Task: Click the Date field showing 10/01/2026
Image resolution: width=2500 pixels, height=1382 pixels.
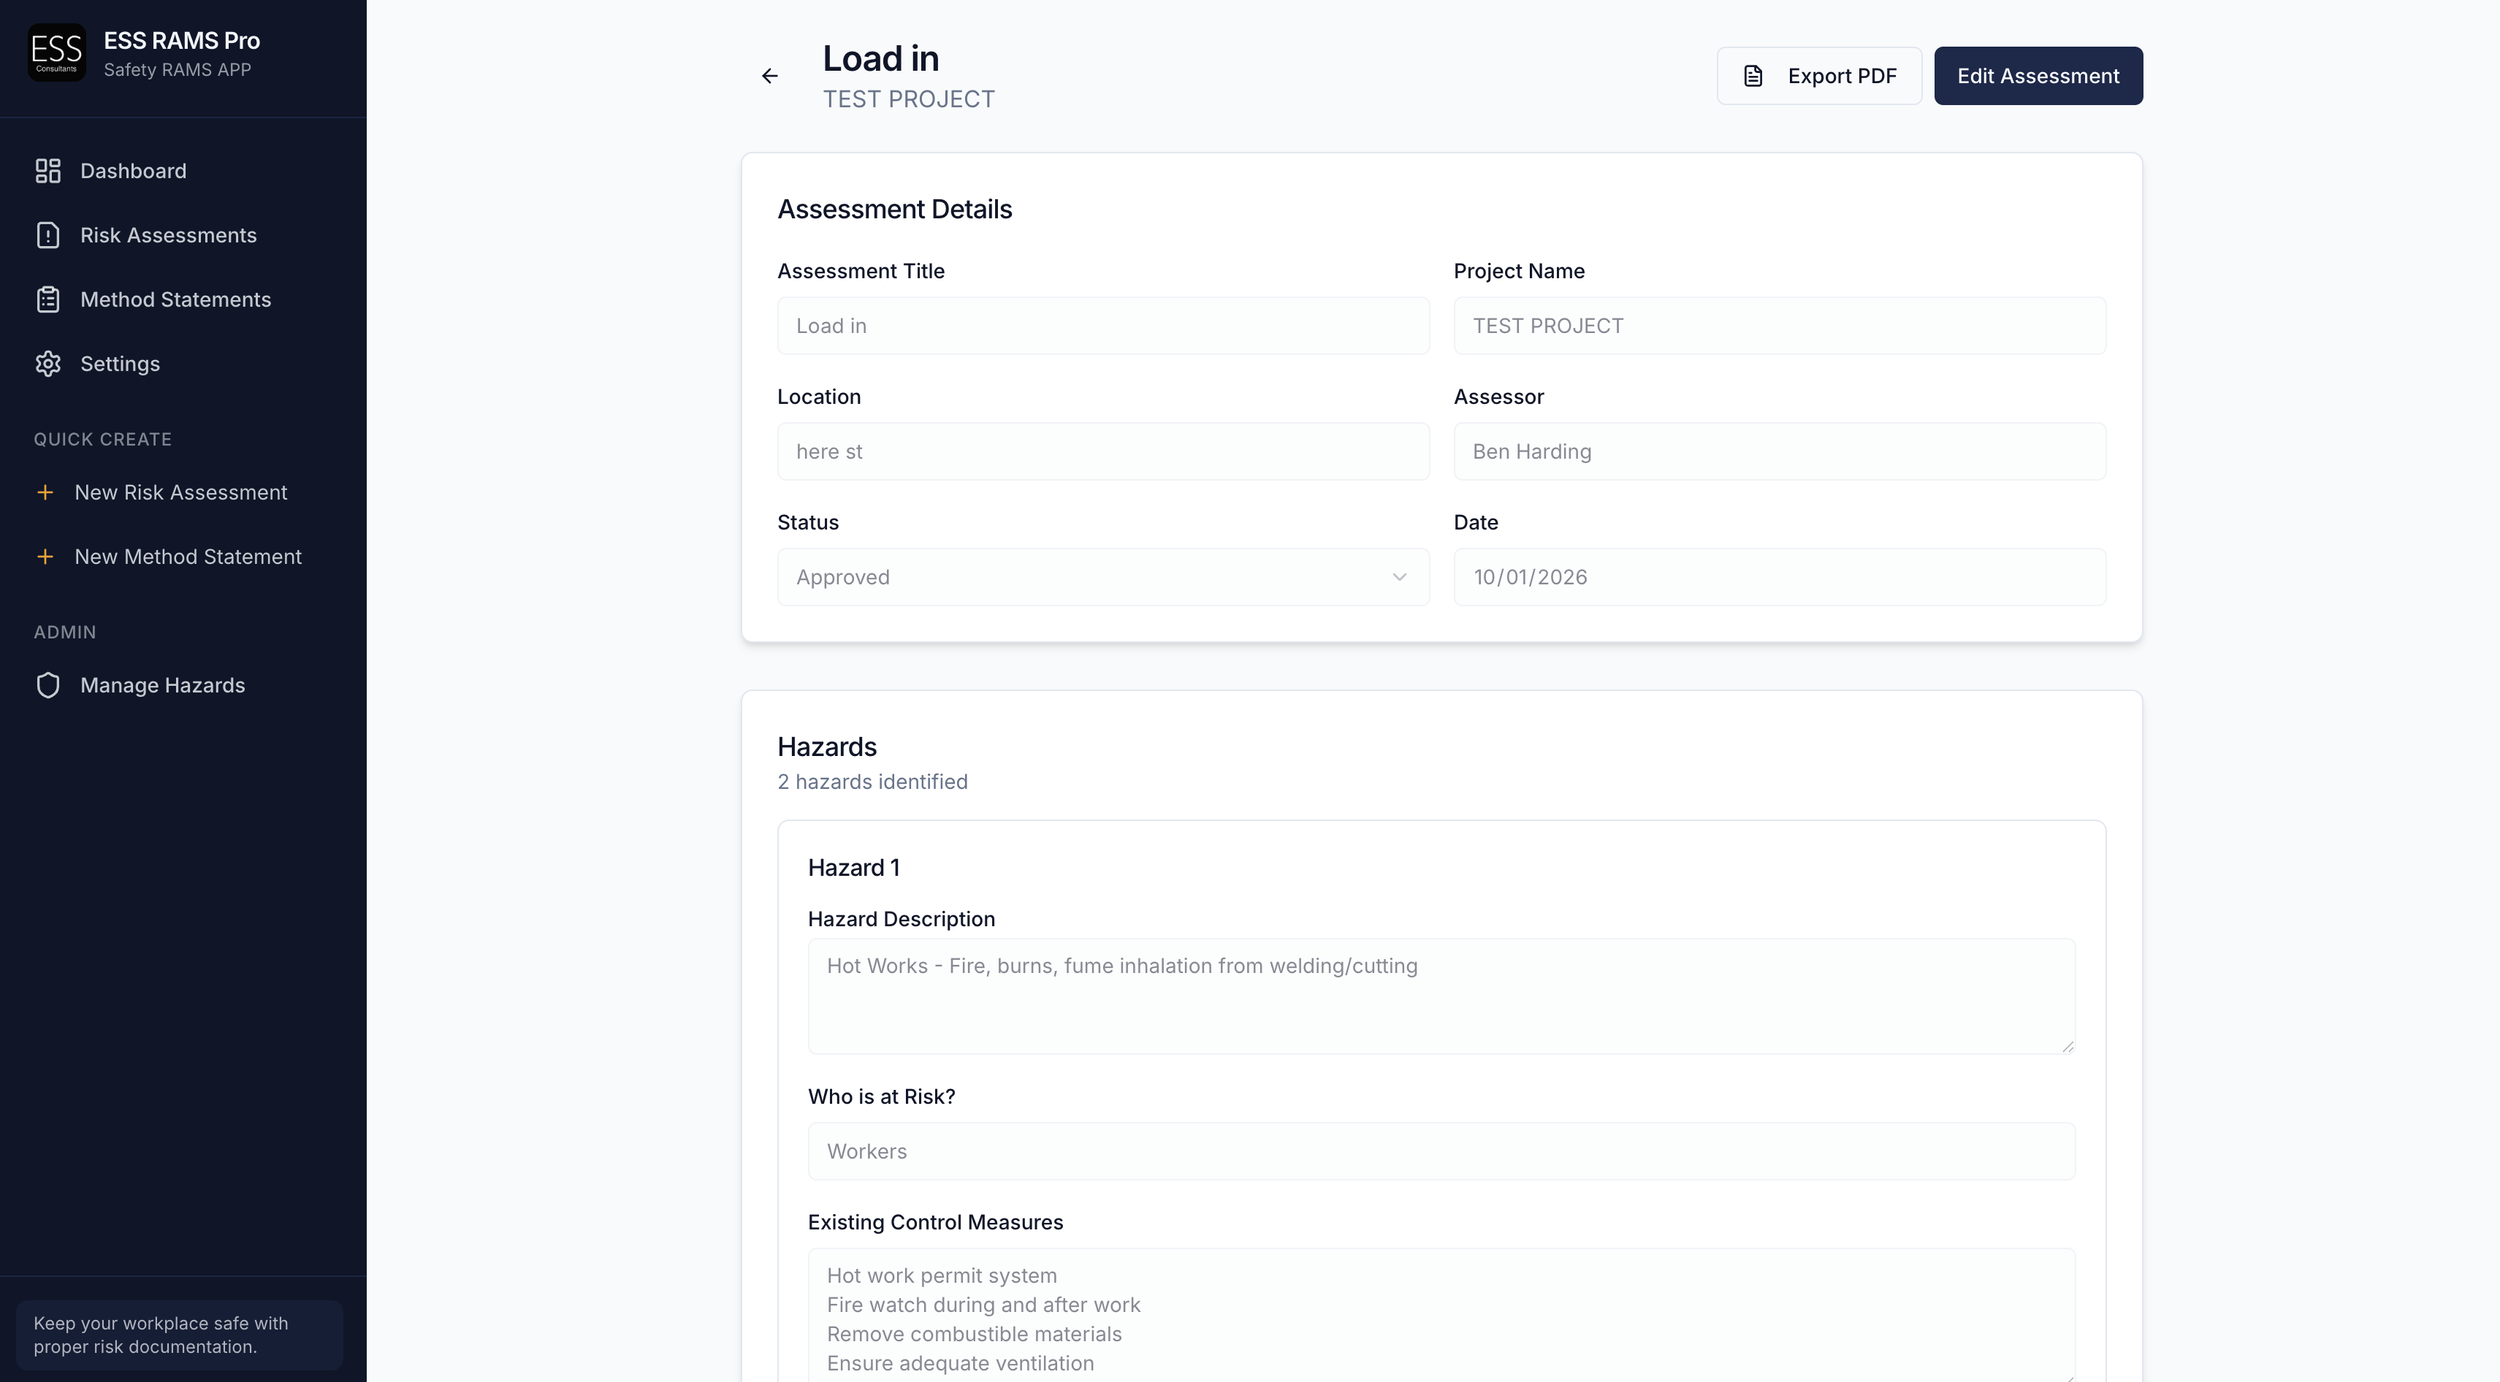Action: click(x=1779, y=577)
